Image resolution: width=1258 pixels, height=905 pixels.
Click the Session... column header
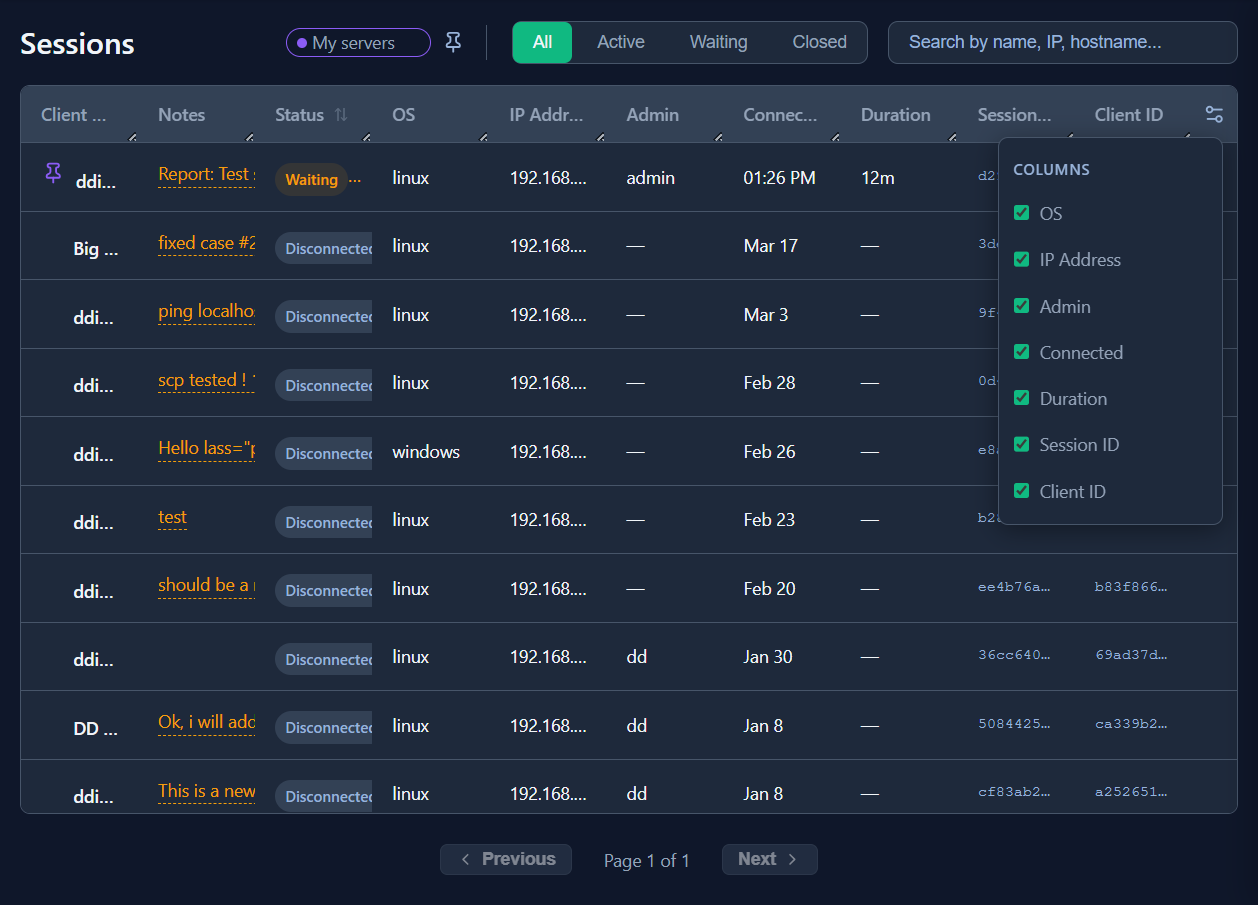point(1014,115)
